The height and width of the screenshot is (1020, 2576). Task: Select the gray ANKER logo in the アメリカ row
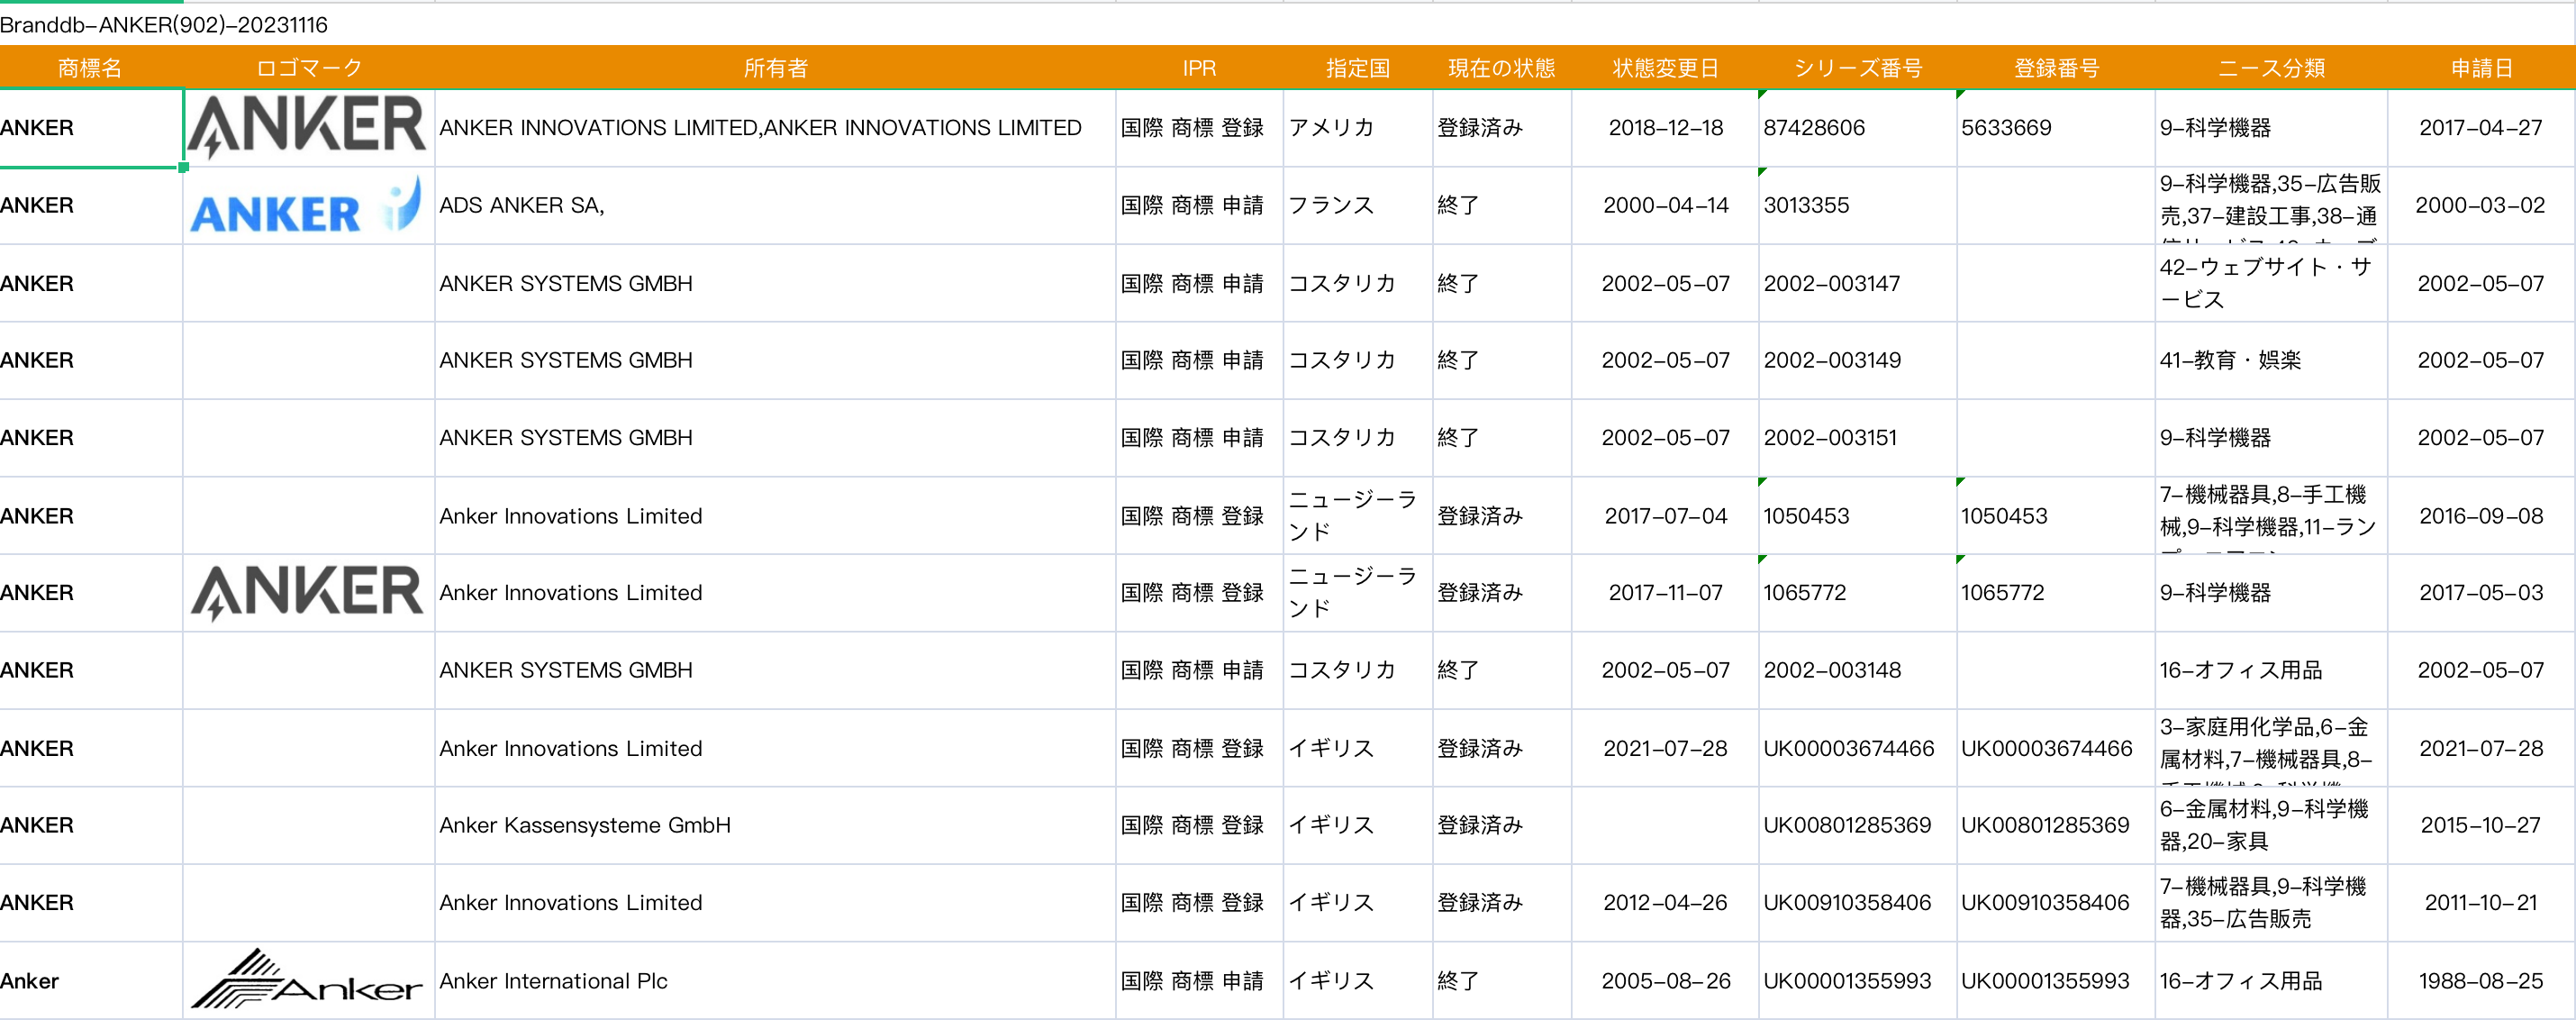tap(307, 127)
